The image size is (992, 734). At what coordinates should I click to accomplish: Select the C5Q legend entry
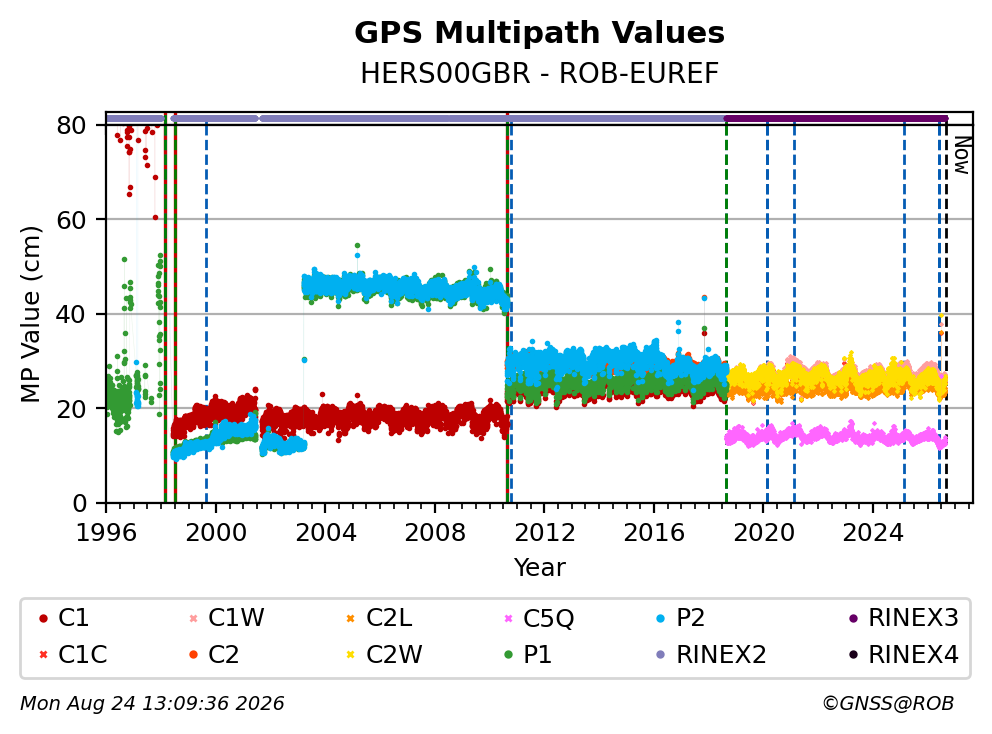tap(540, 618)
